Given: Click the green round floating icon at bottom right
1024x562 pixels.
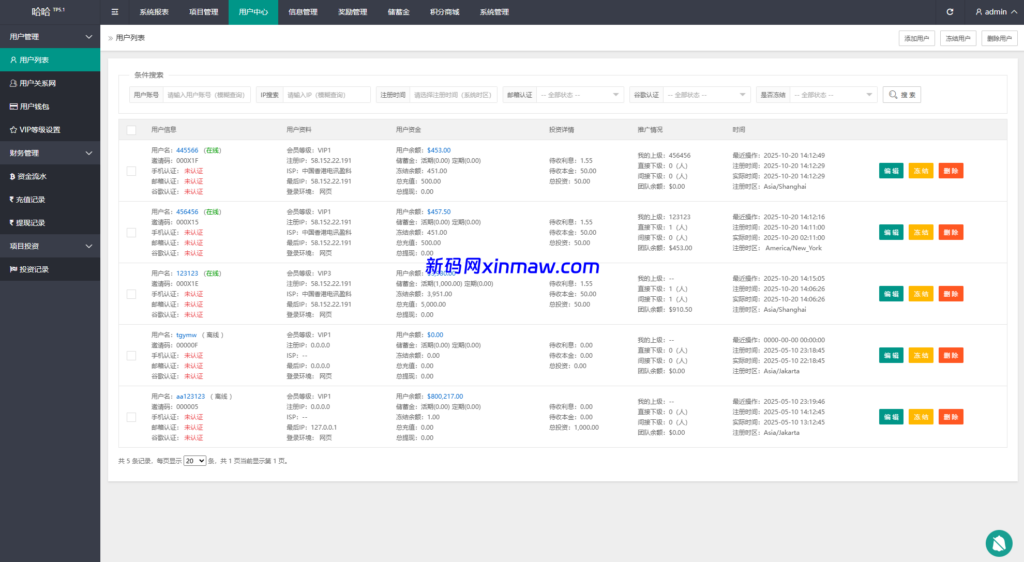Looking at the screenshot, I should coord(999,543).
